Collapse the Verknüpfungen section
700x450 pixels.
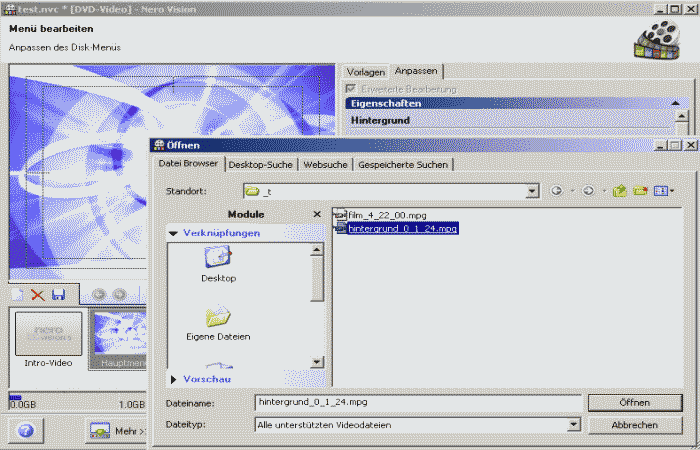(x=175, y=233)
